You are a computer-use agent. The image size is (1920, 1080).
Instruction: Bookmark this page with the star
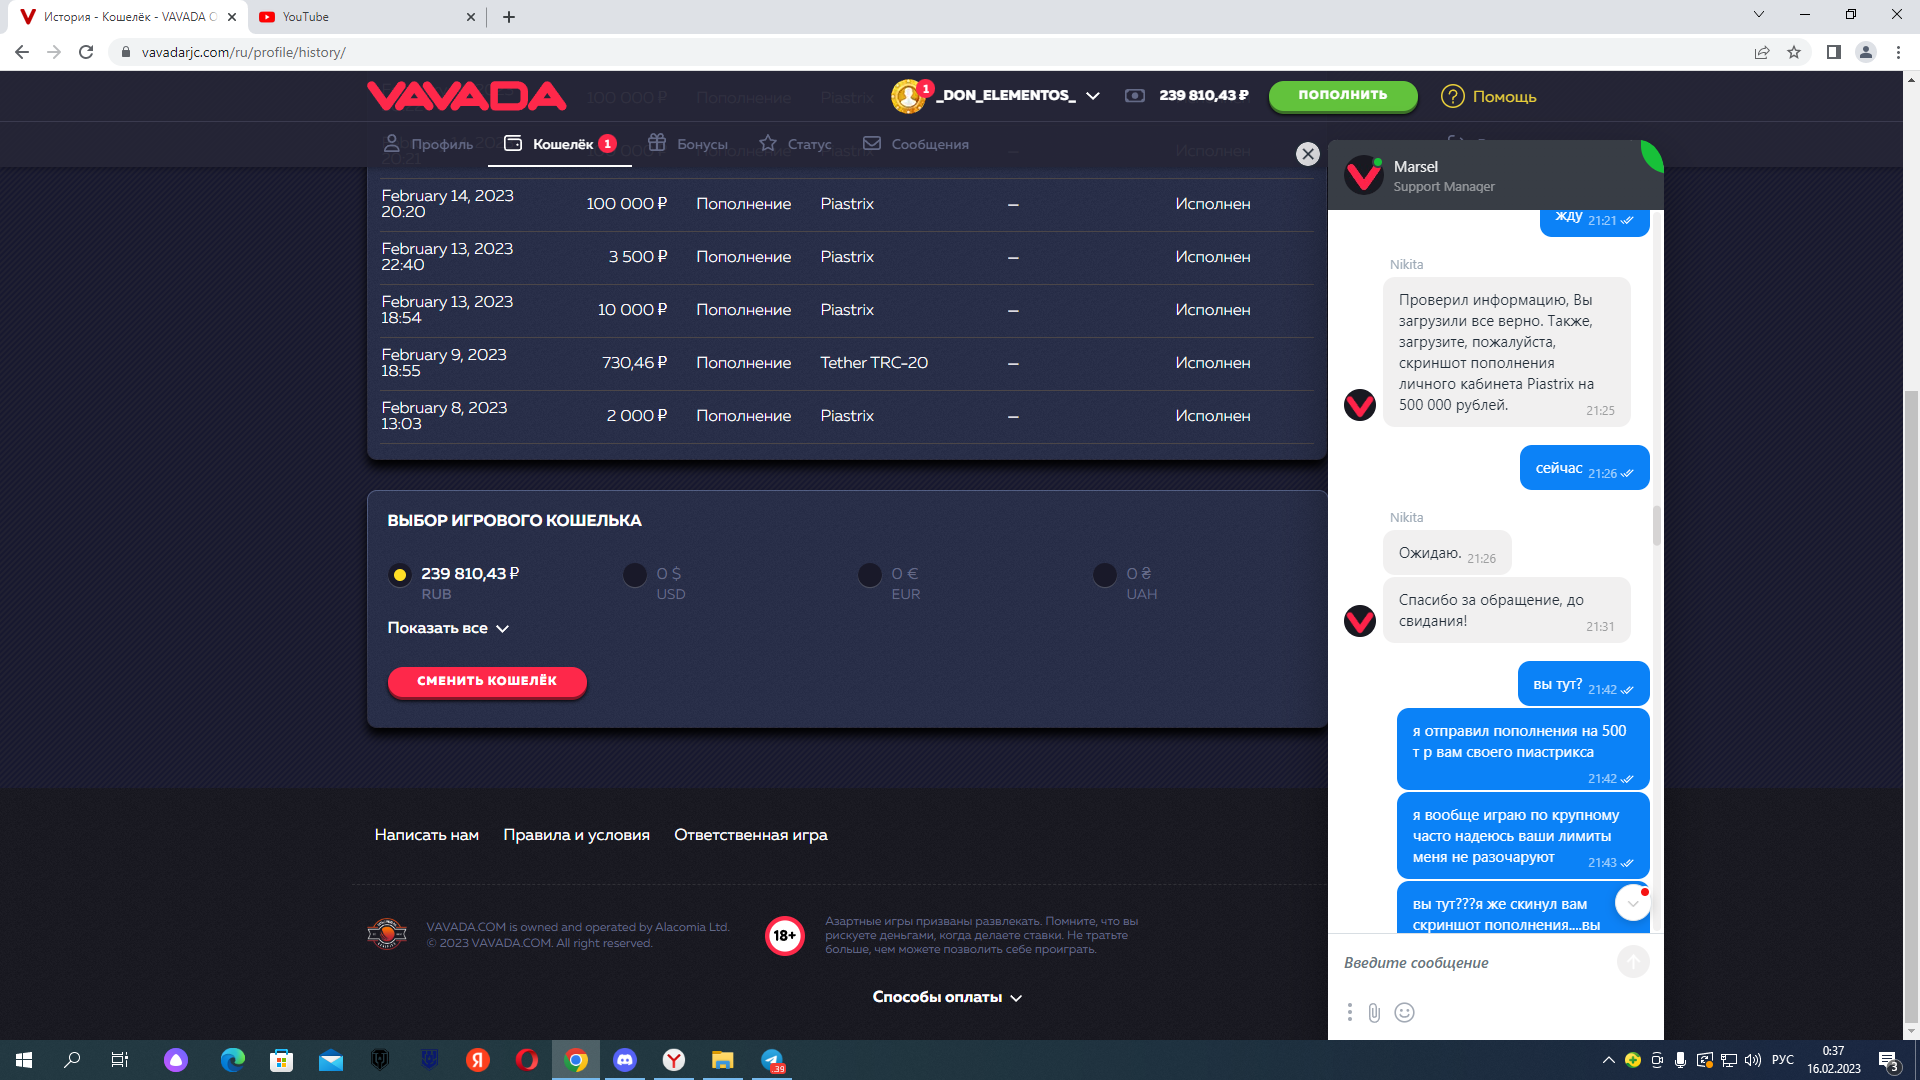coord(1794,52)
